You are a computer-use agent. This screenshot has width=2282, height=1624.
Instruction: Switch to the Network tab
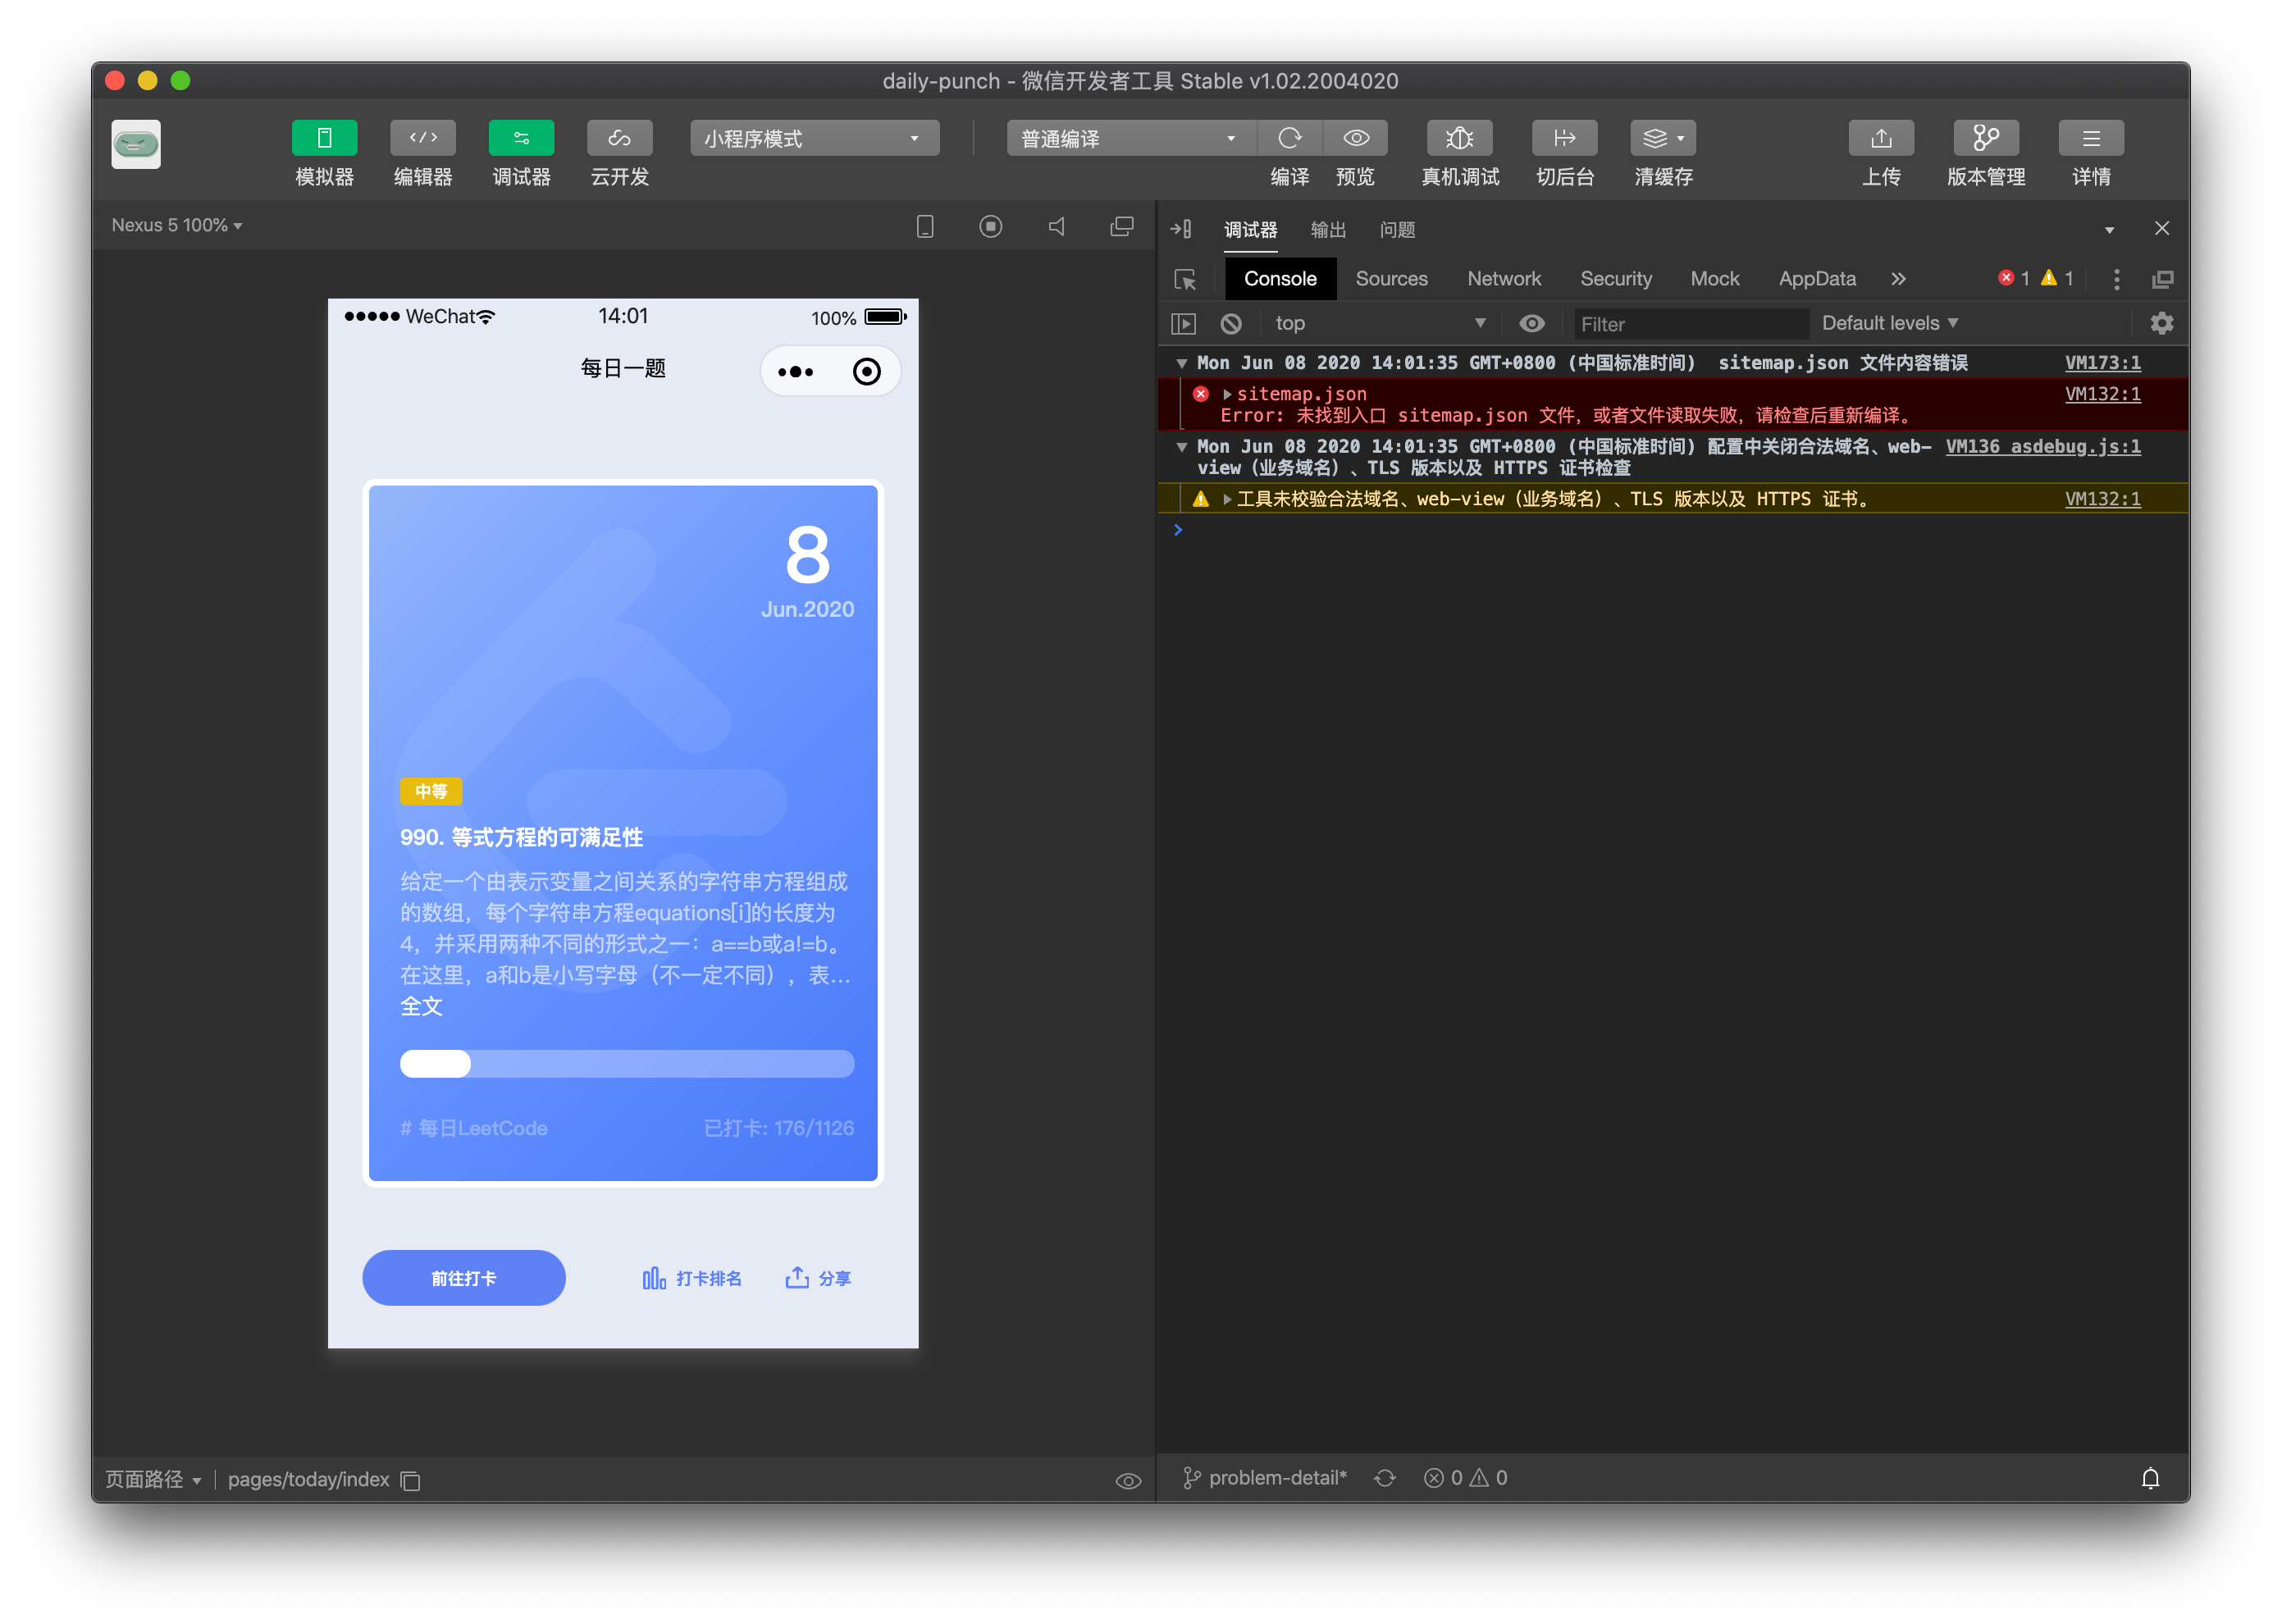[1503, 279]
